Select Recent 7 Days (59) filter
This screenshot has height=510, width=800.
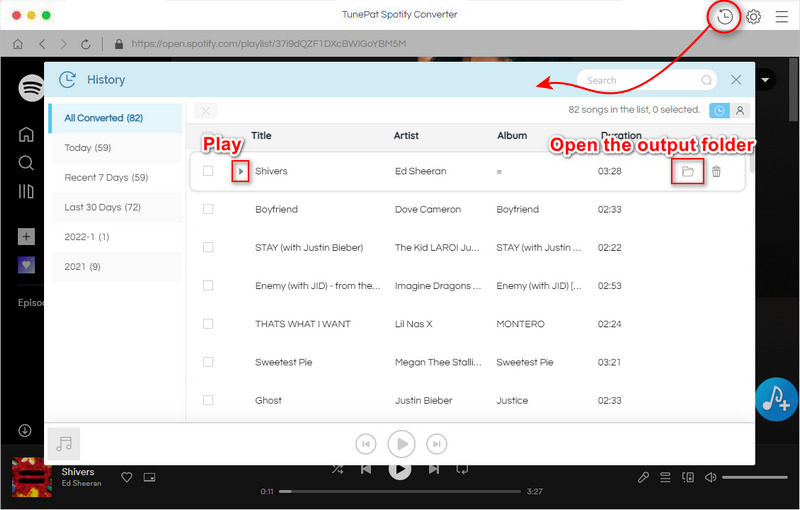point(117,177)
